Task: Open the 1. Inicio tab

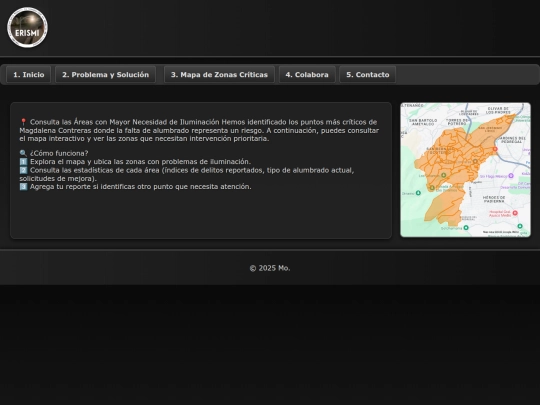Action: click(29, 75)
